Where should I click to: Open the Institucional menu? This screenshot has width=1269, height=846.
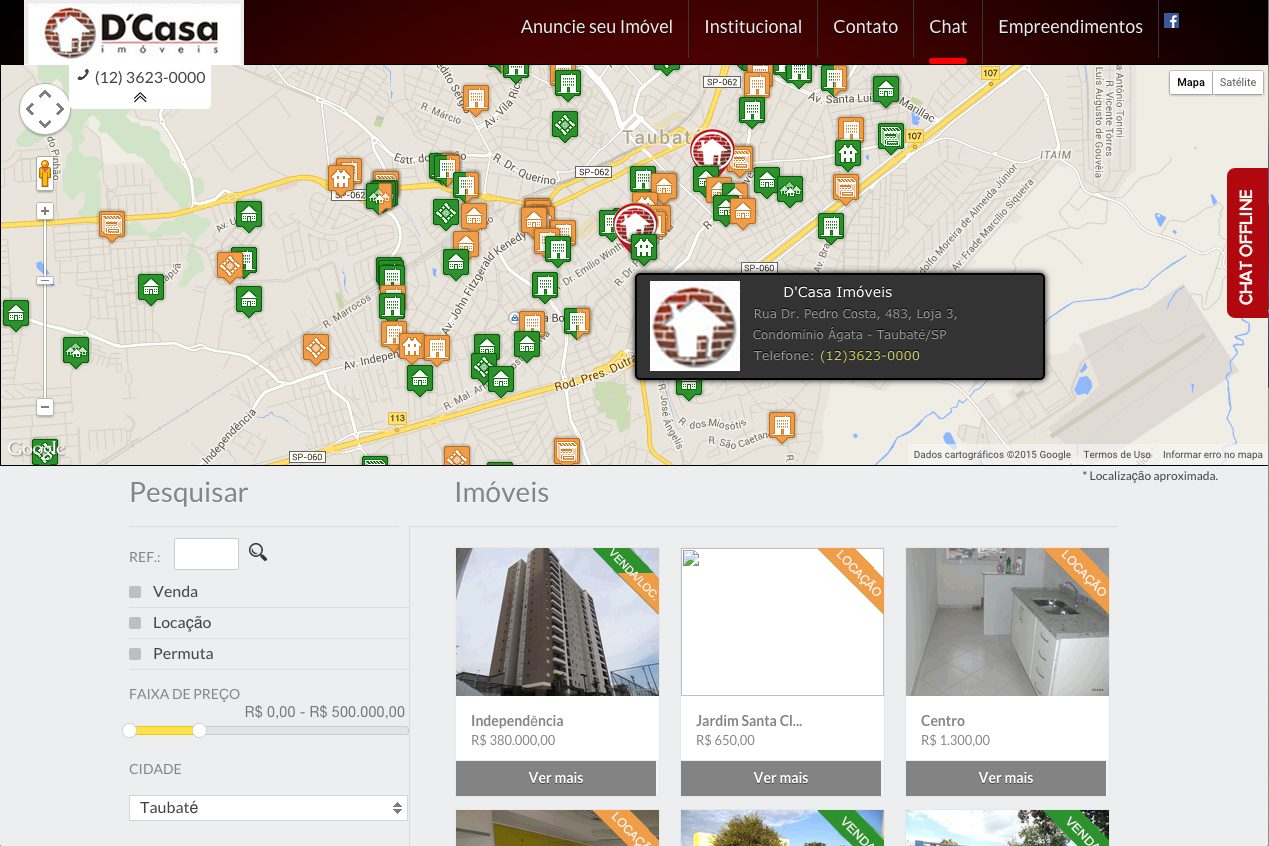[x=753, y=27]
